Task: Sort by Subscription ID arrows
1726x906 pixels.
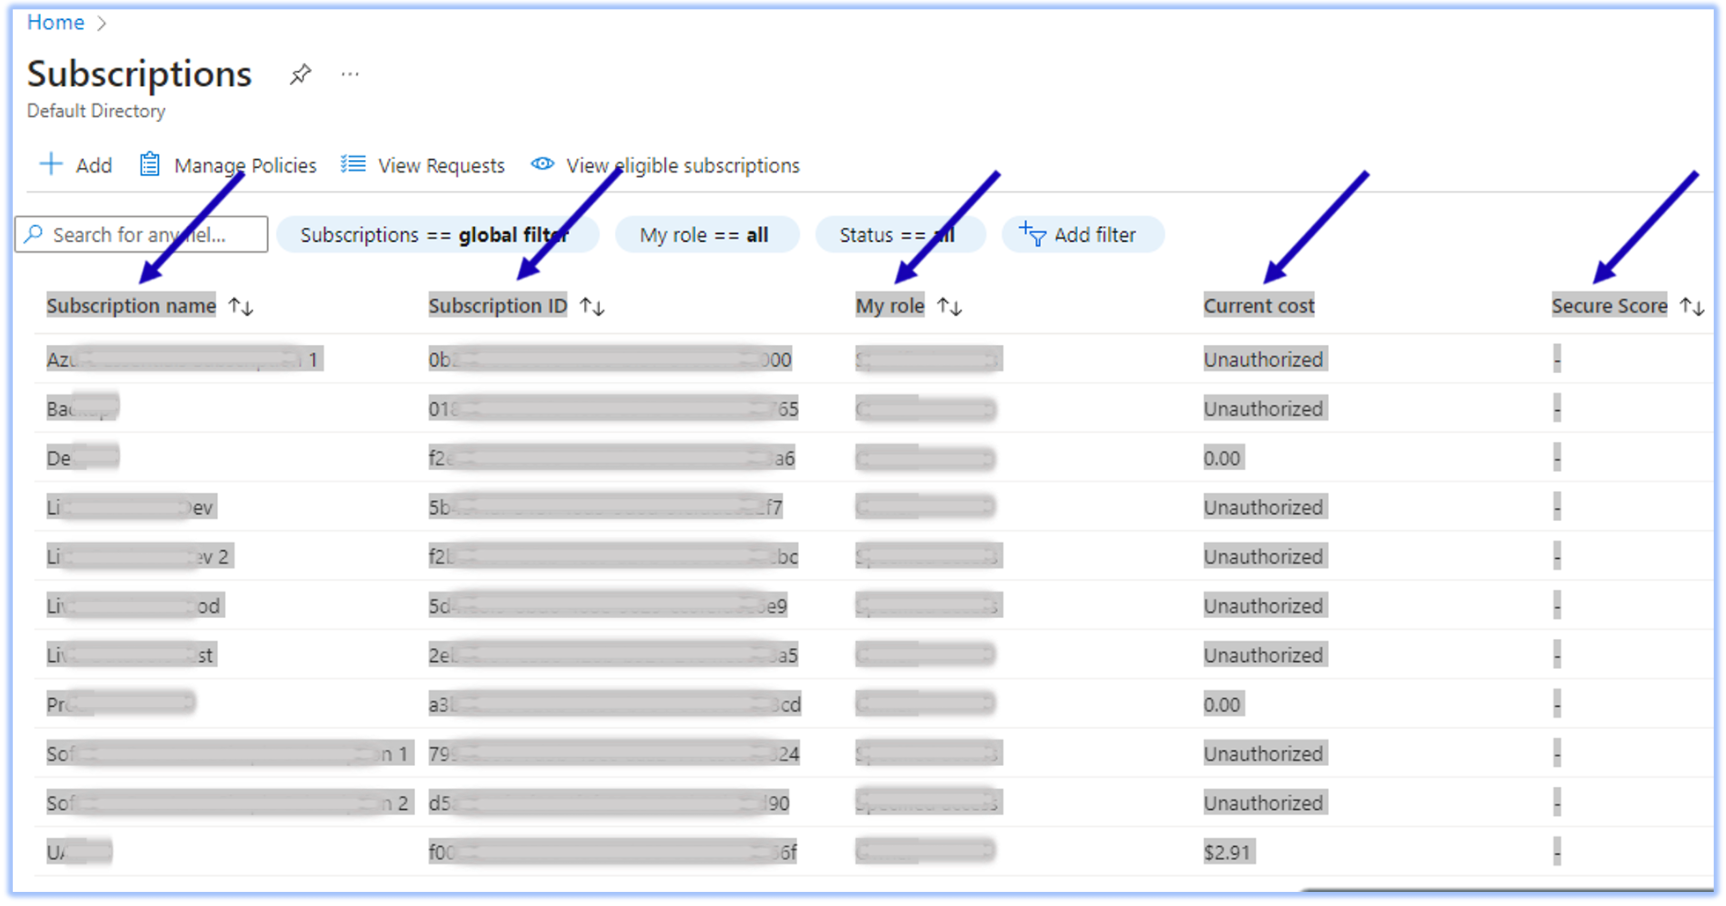Action: [x=592, y=306]
